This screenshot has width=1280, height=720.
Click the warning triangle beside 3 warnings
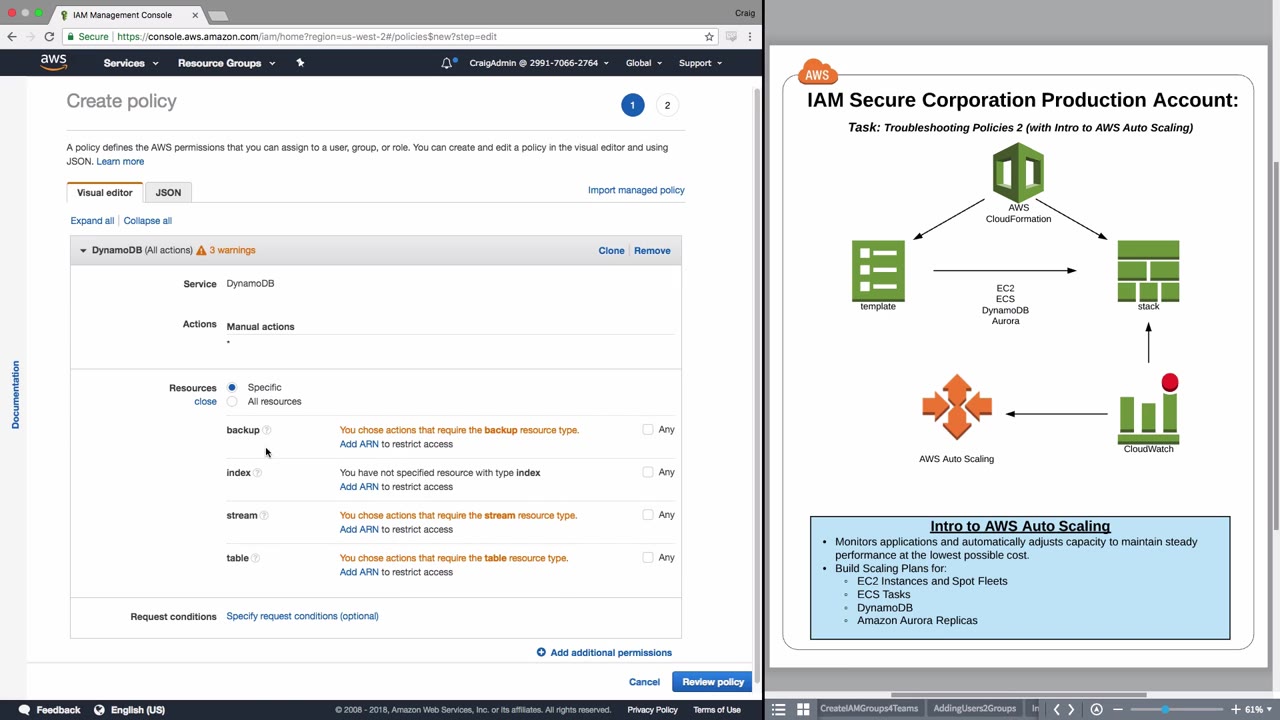[201, 250]
